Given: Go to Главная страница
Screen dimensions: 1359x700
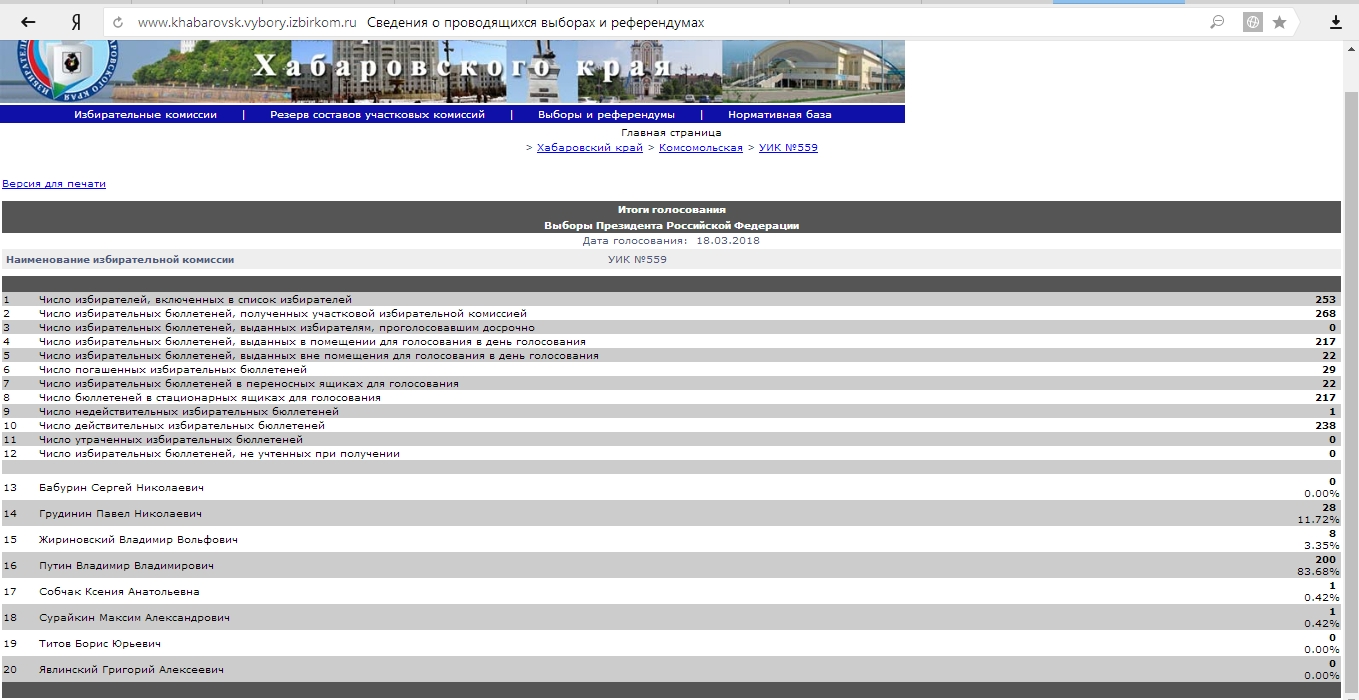Looking at the screenshot, I should (671, 132).
